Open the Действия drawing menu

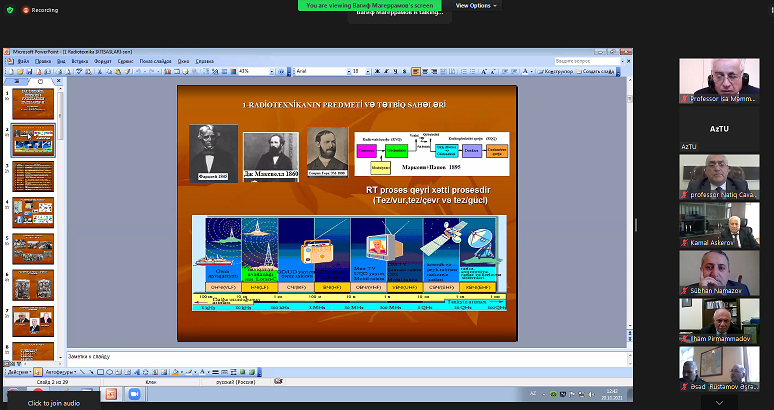pos(19,372)
